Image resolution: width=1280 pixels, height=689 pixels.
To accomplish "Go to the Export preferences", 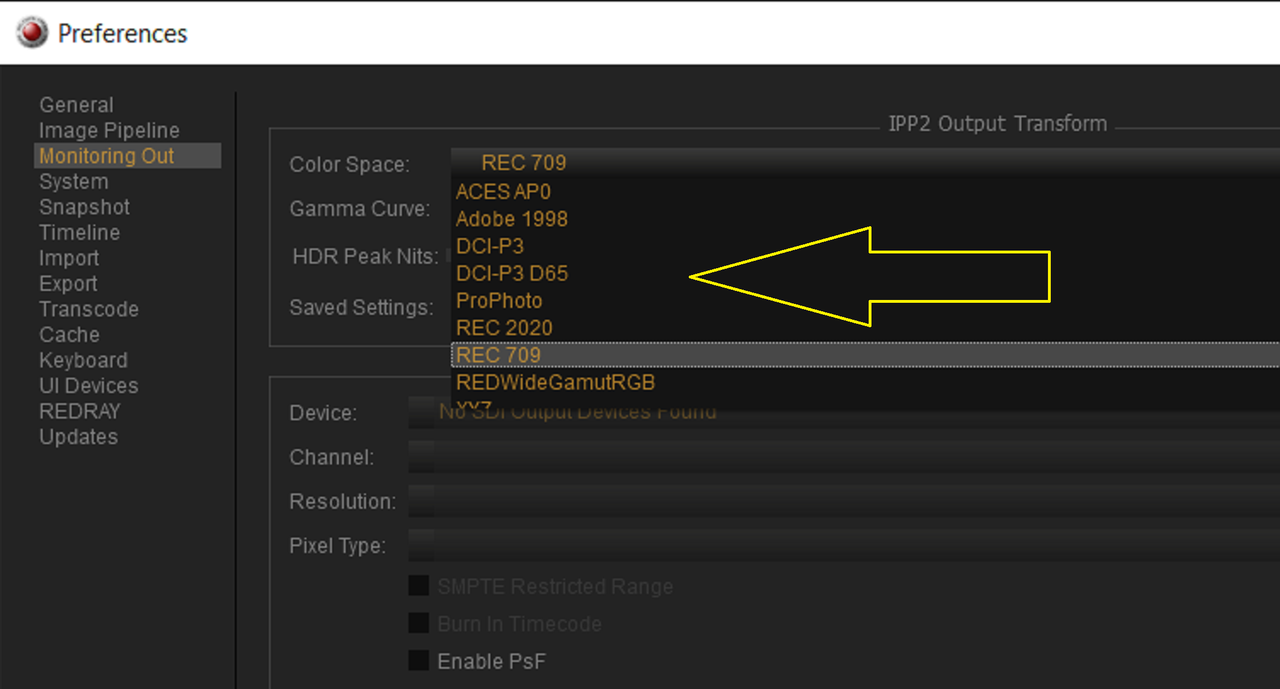I will click(68, 284).
